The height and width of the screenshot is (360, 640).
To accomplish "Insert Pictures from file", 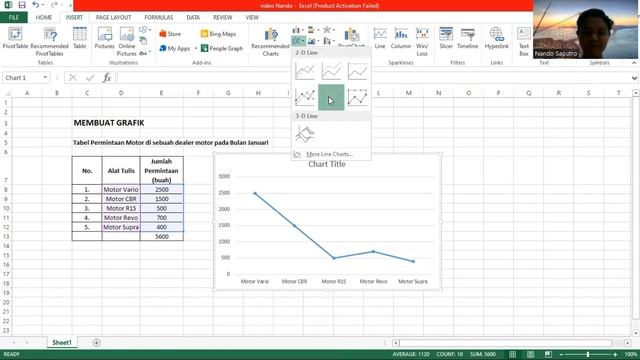I will coord(104,38).
